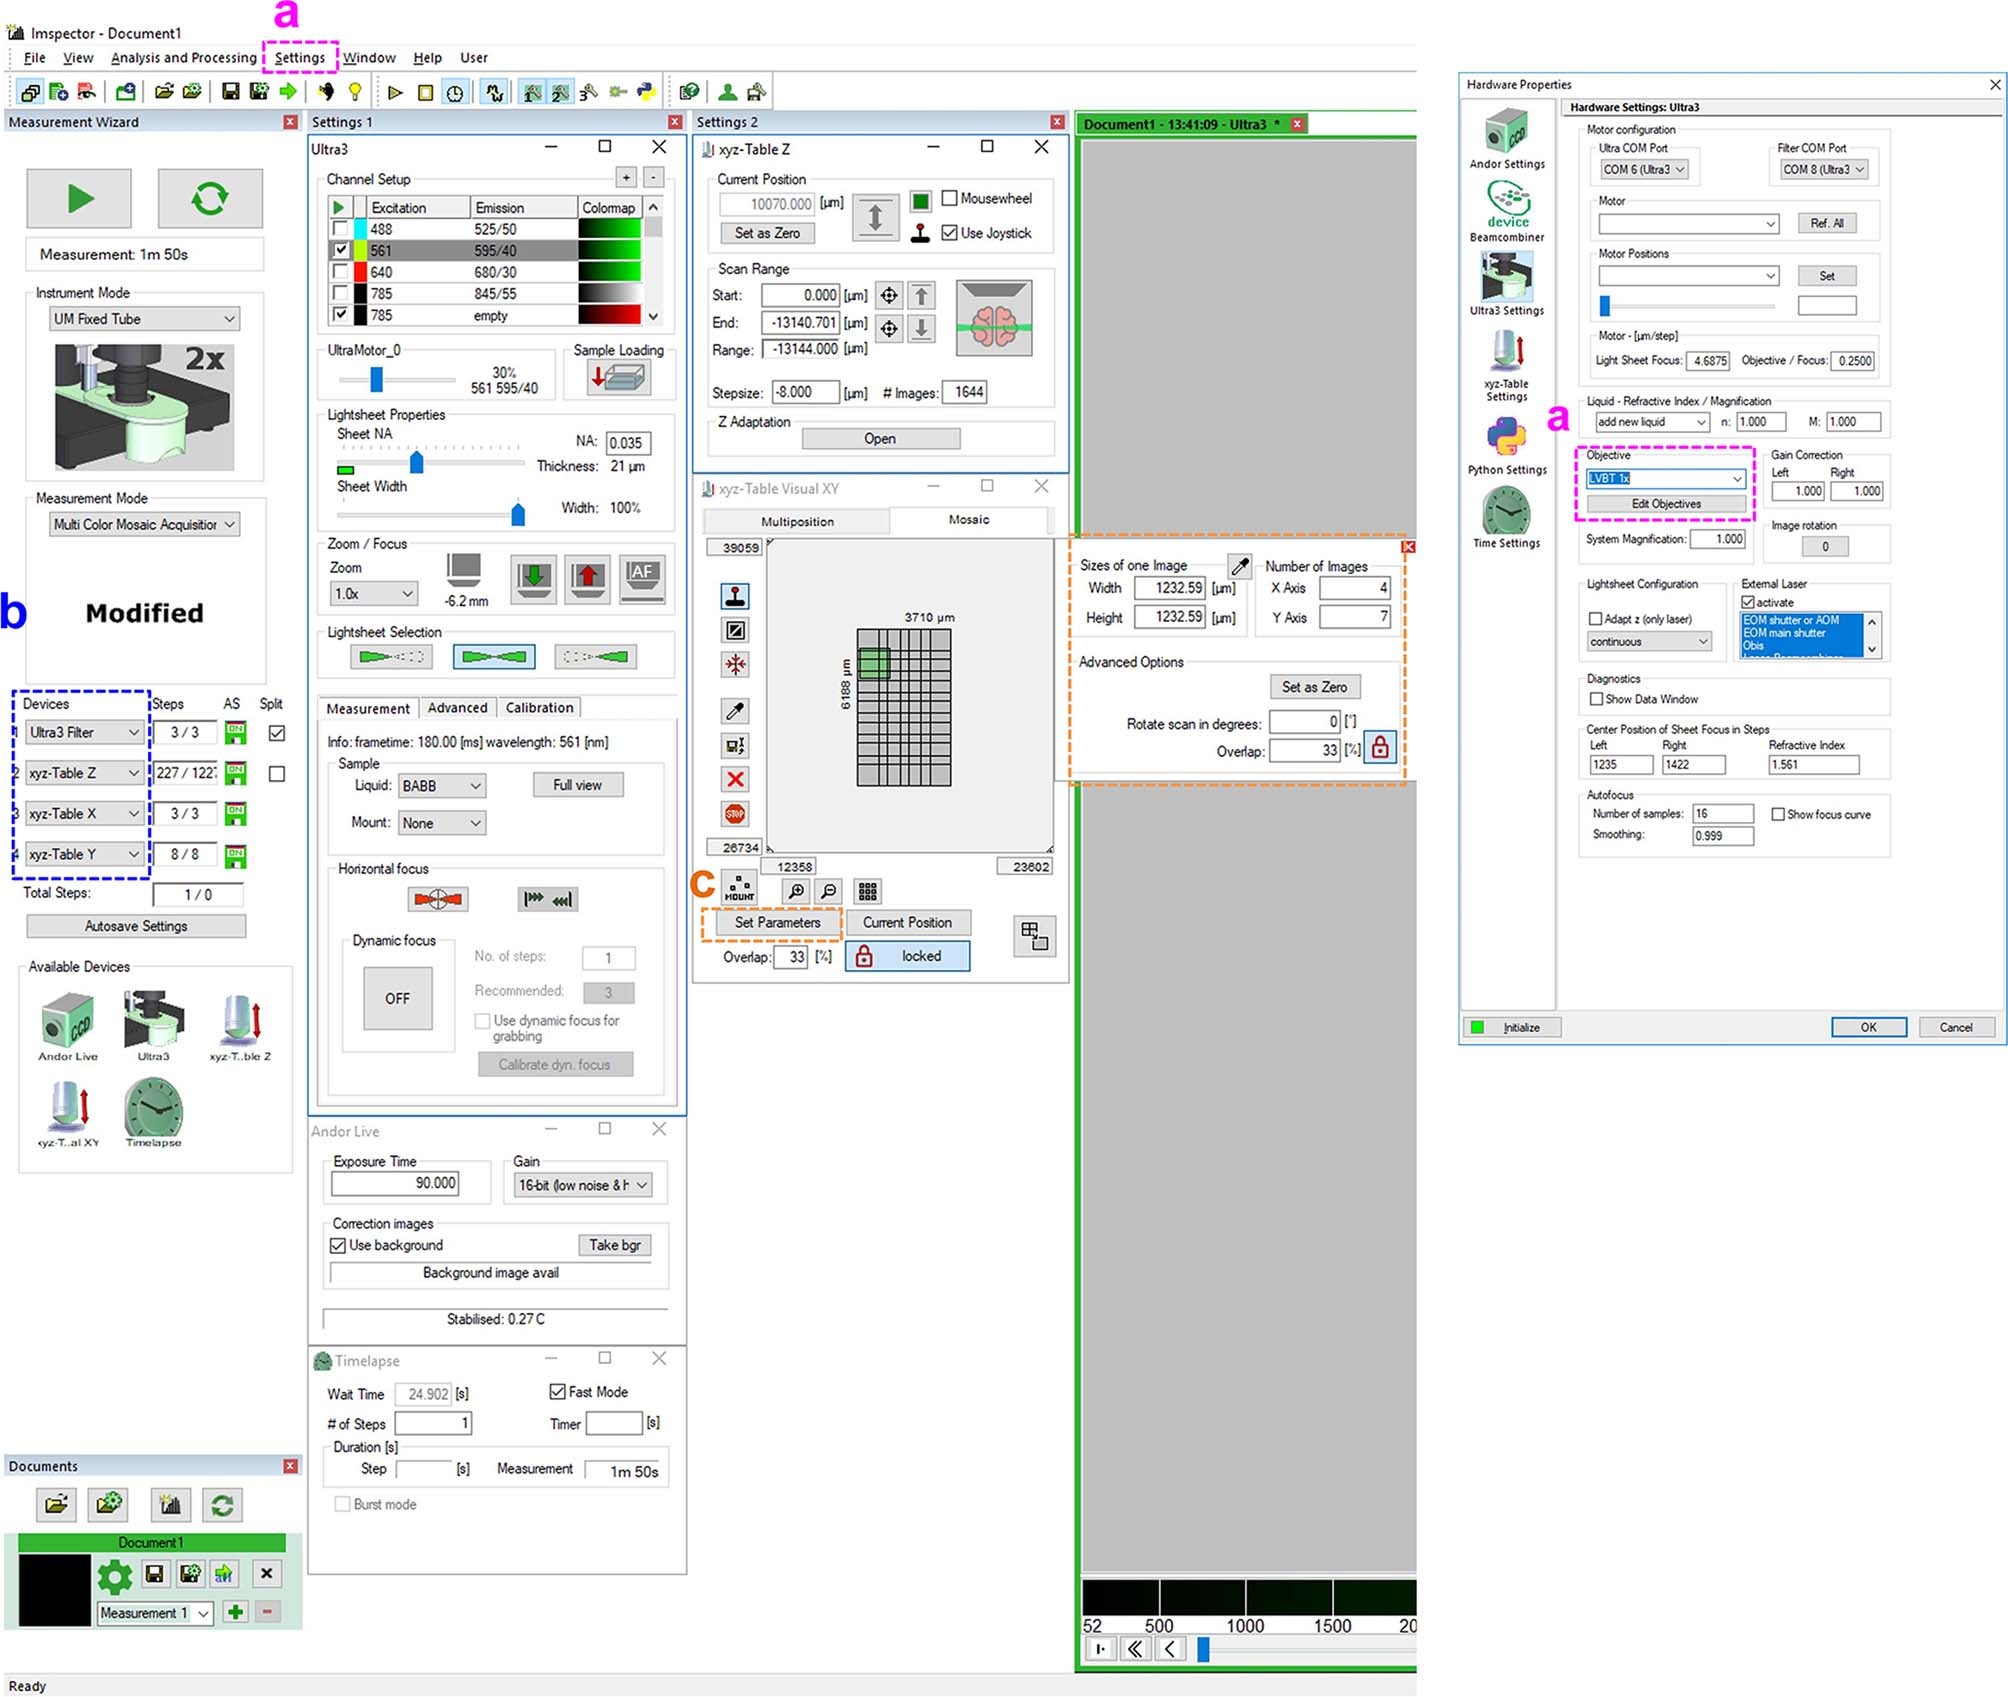
Task: Switch to the Calibration tab
Action: (x=539, y=708)
